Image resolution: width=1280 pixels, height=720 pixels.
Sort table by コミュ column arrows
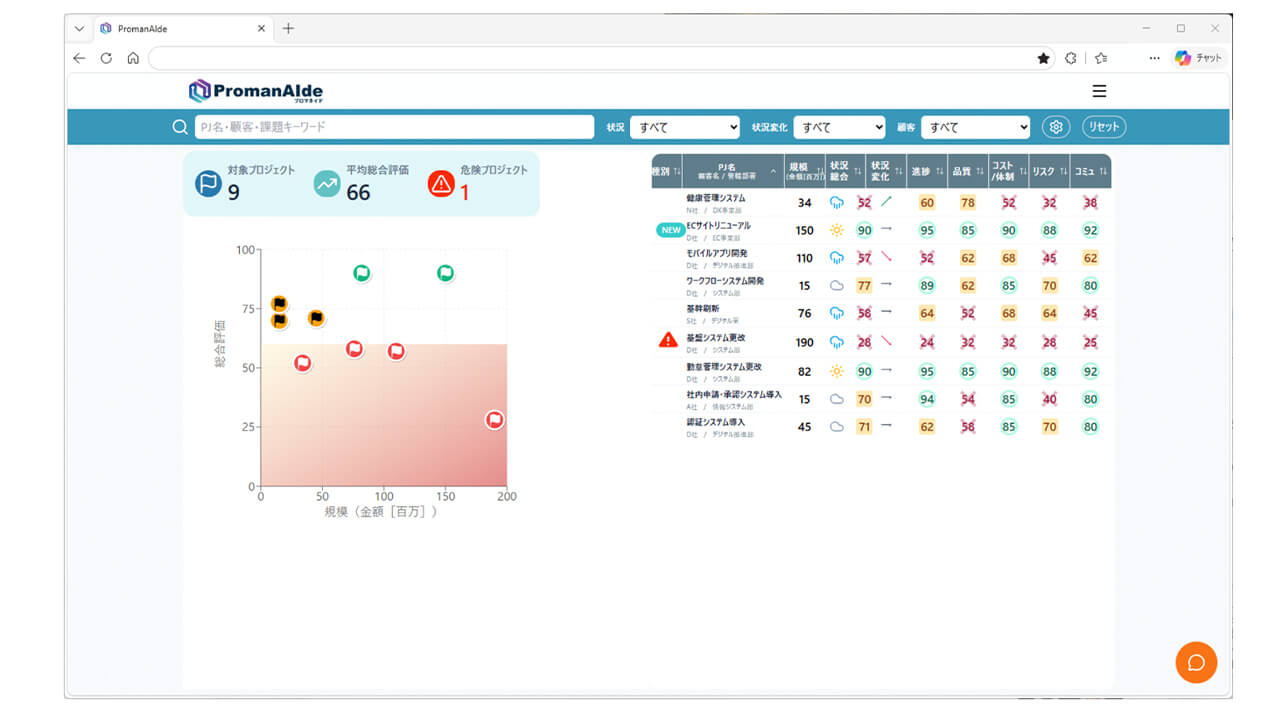click(x=1103, y=171)
